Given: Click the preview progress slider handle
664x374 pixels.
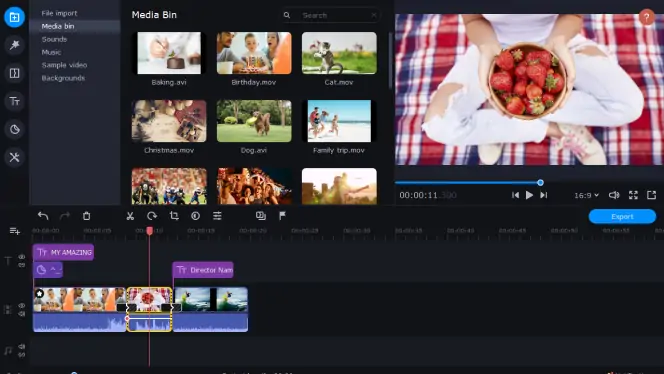Looking at the screenshot, I should click(x=540, y=183).
